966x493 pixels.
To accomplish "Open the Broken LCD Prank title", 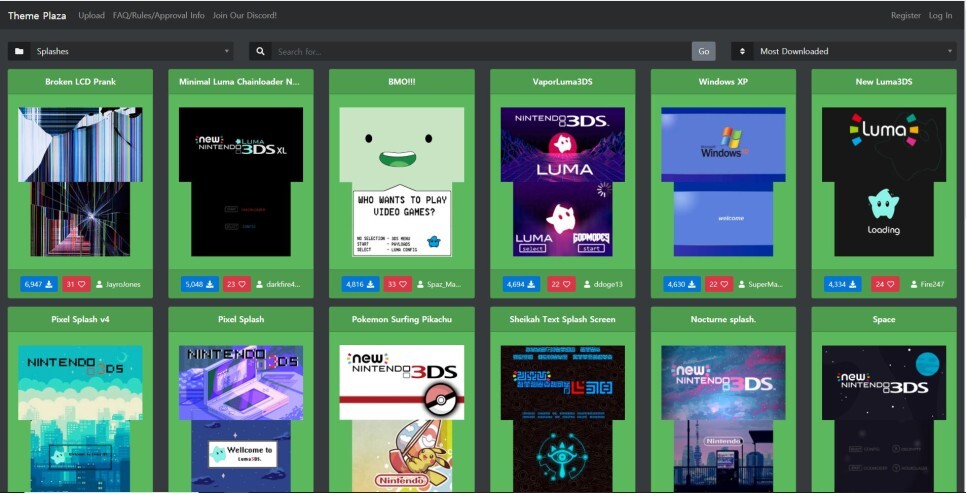I will click(80, 81).
